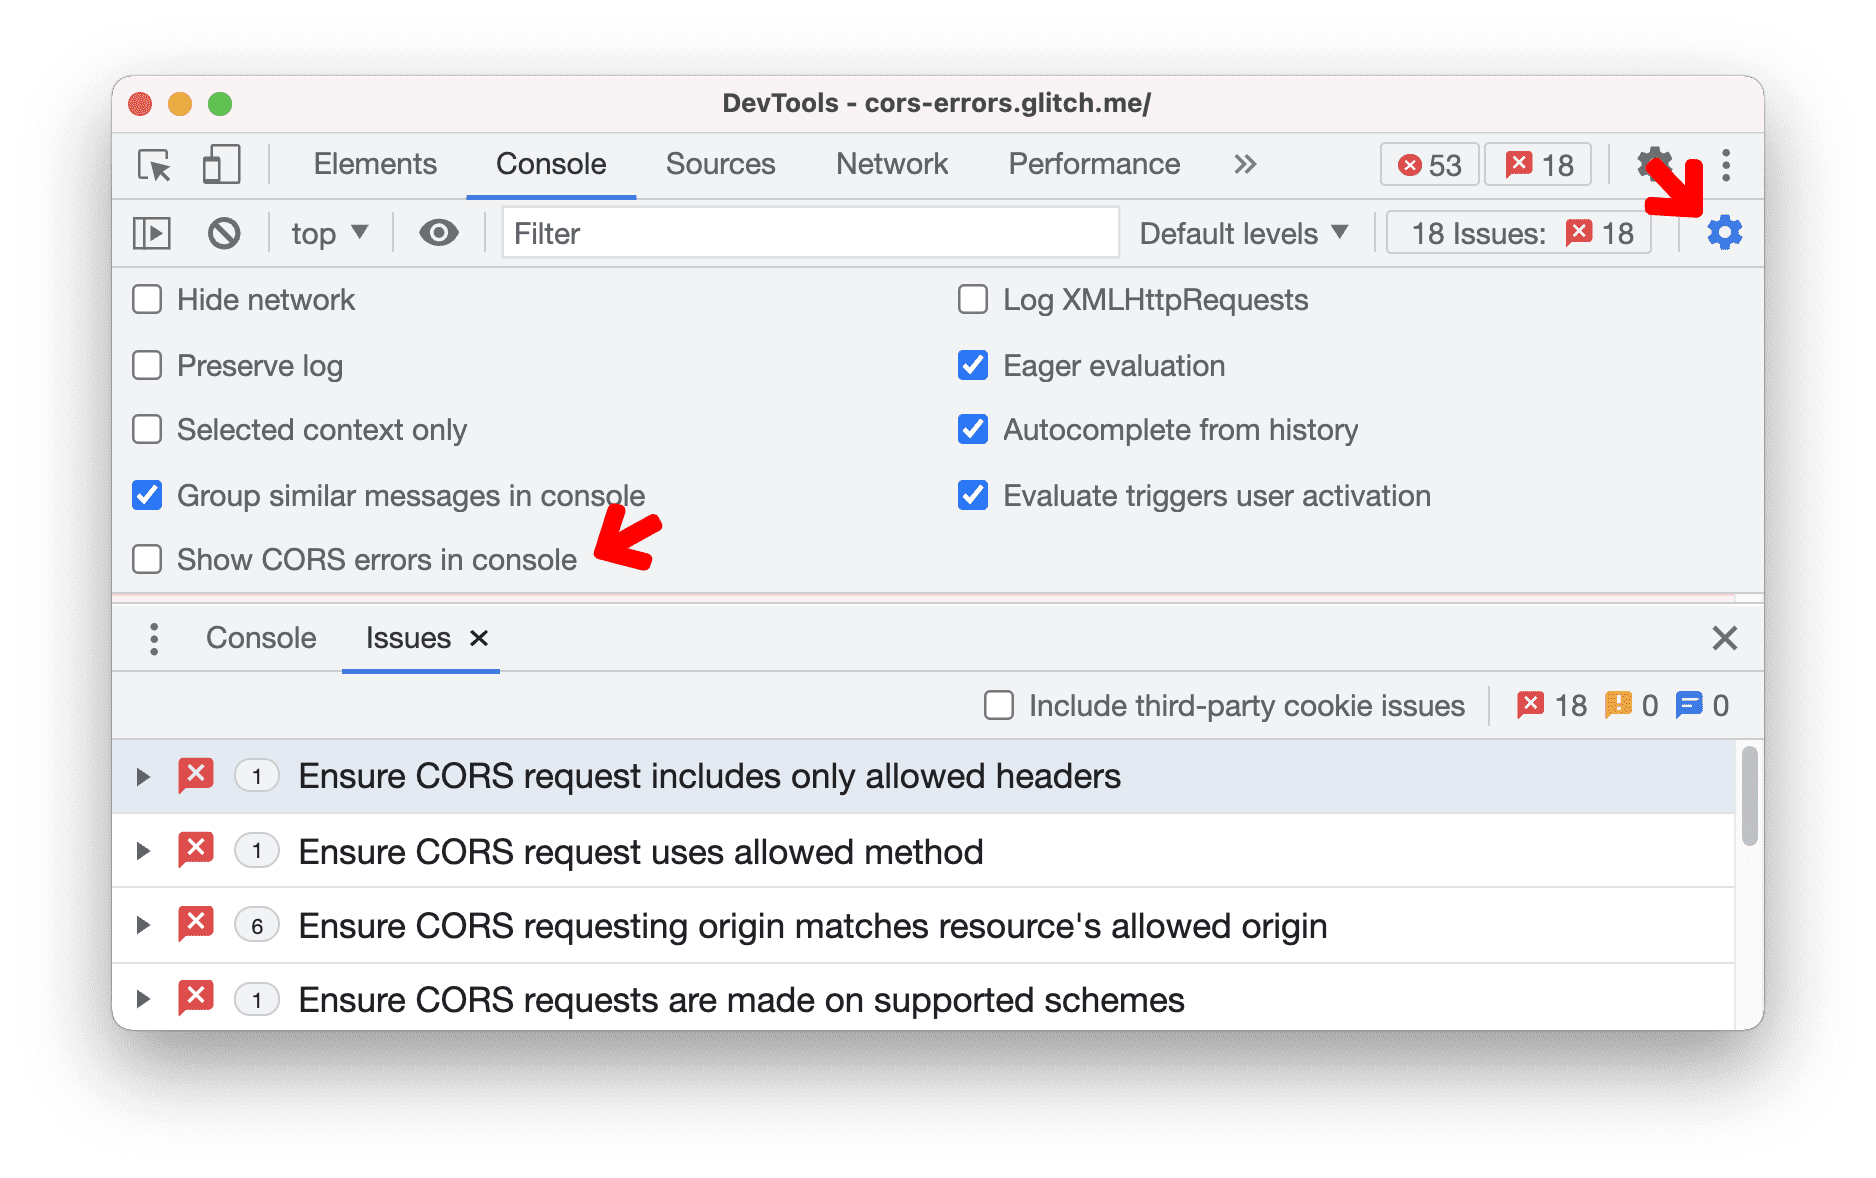Viewport: 1876px width, 1178px height.
Task: Check Show CORS errors in console
Action: pyautogui.click(x=147, y=560)
